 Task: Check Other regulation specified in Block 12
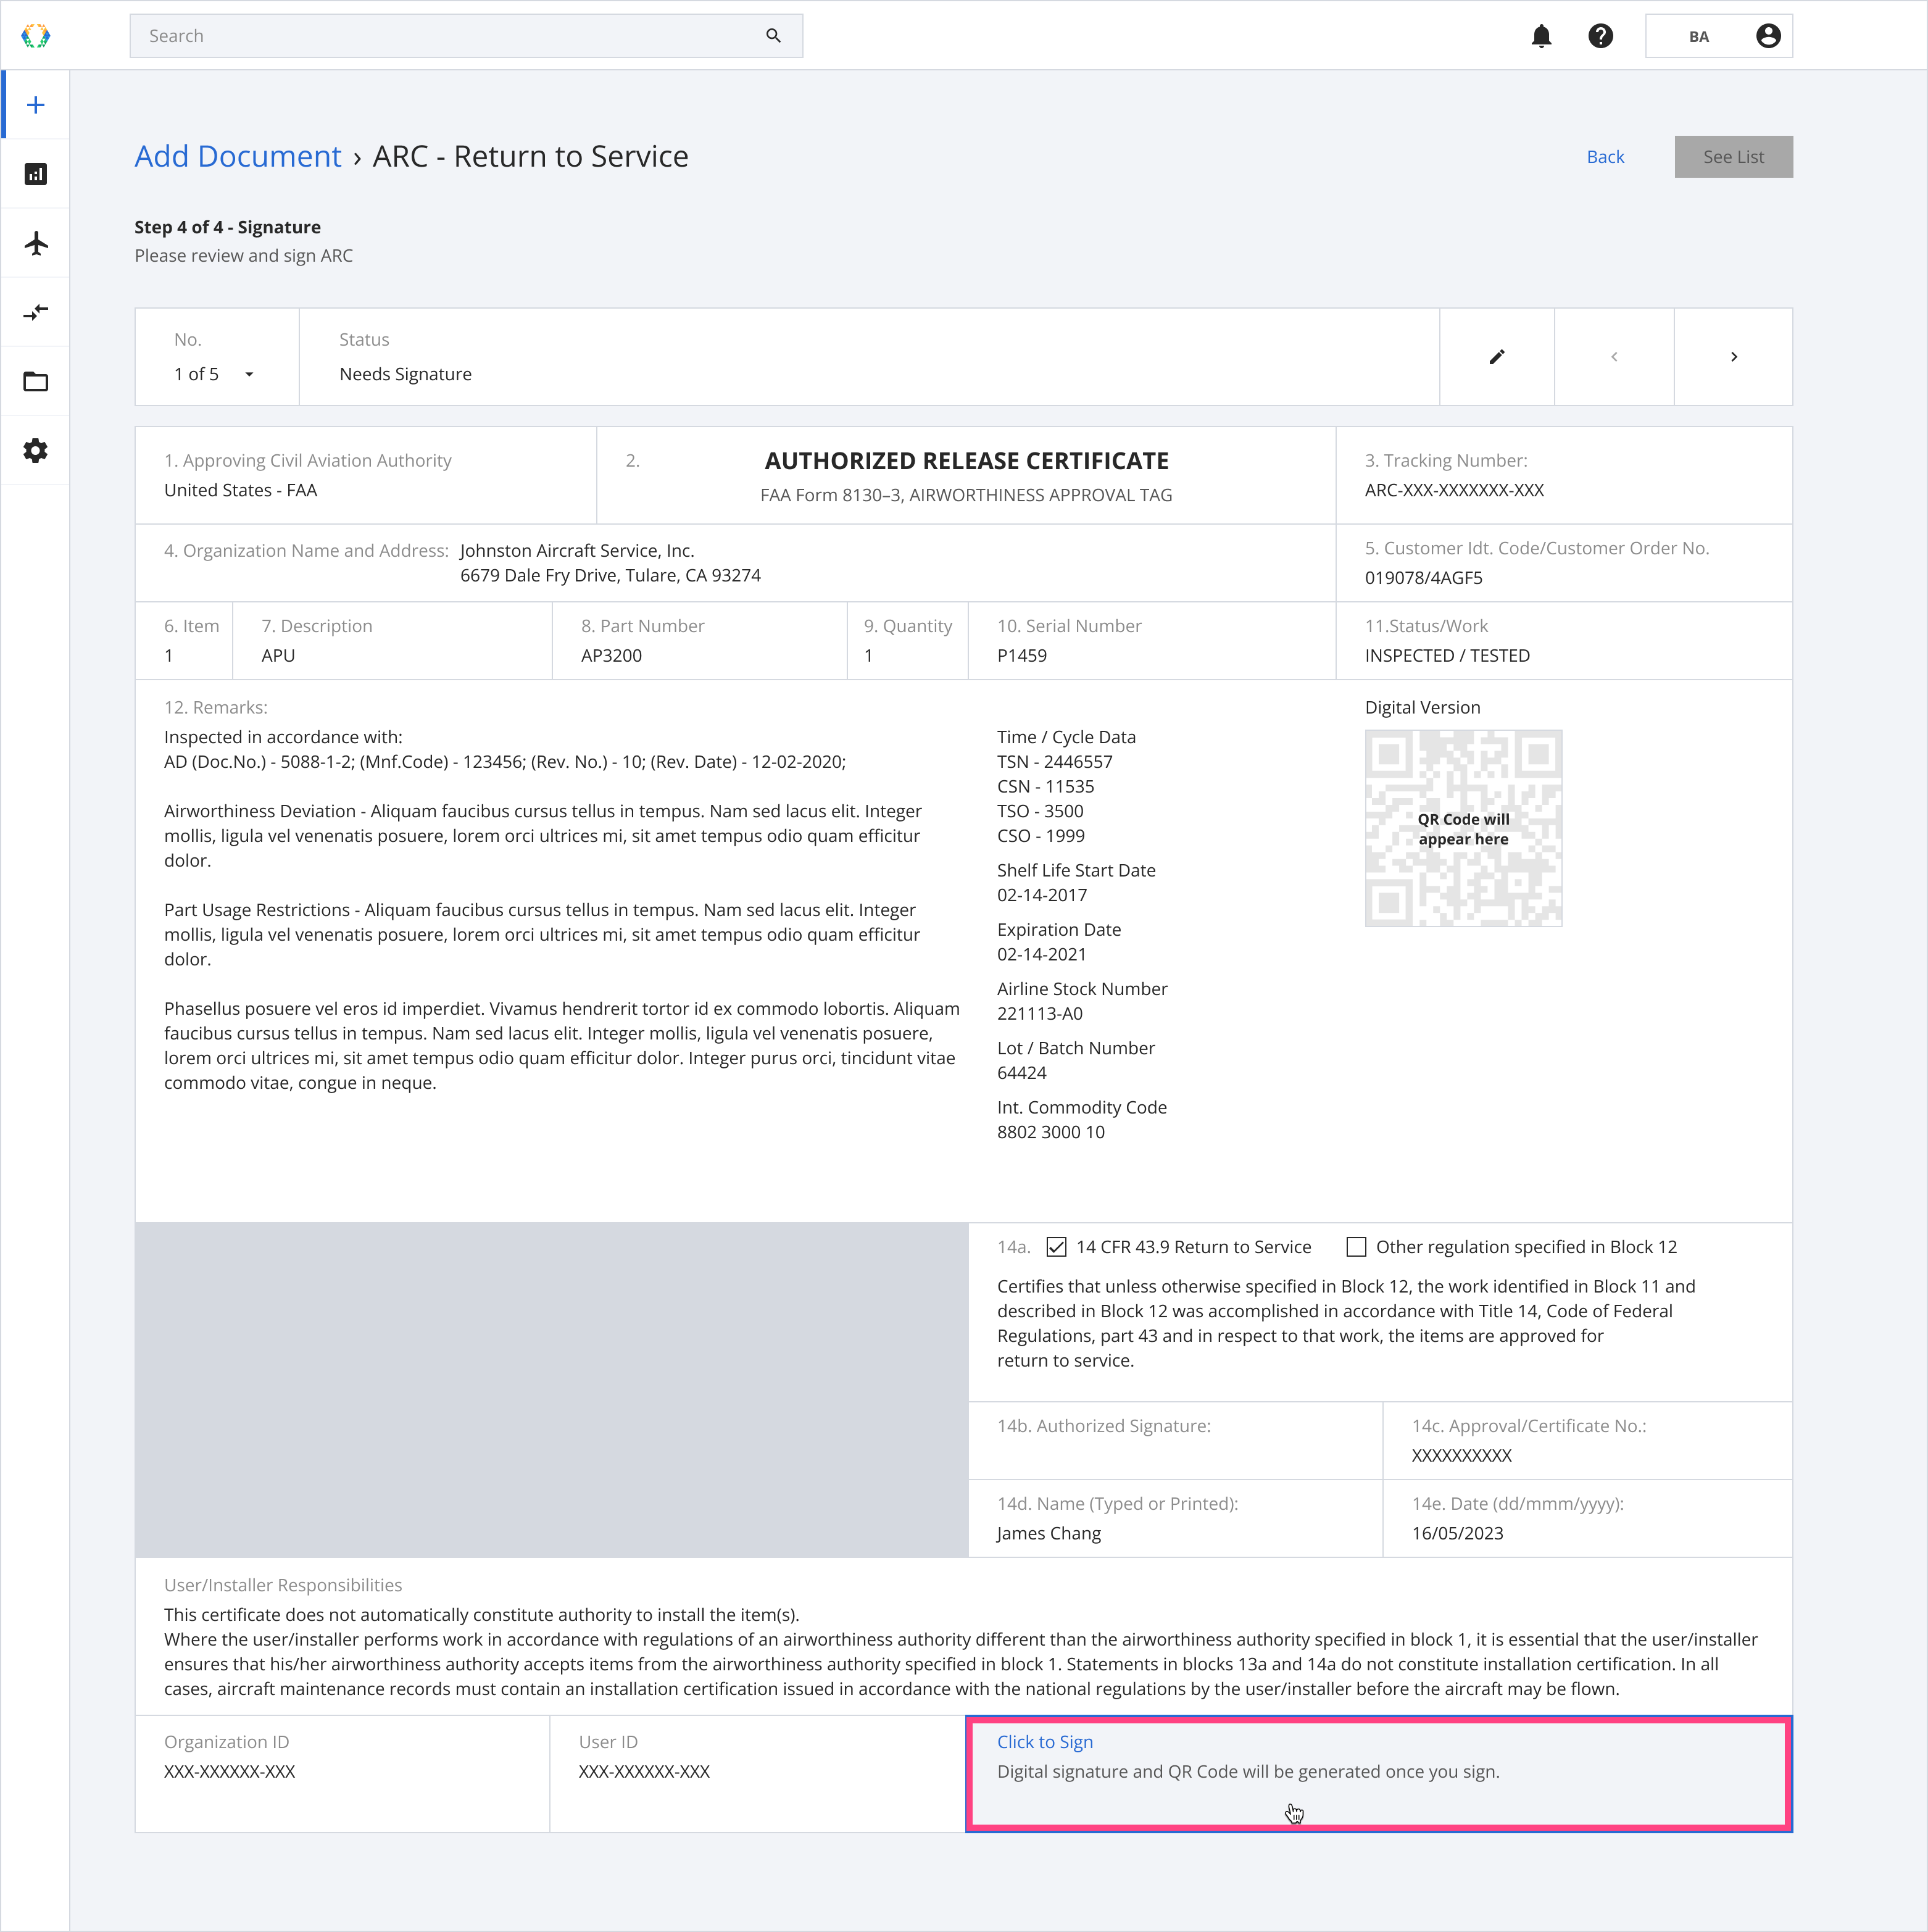tap(1356, 1247)
